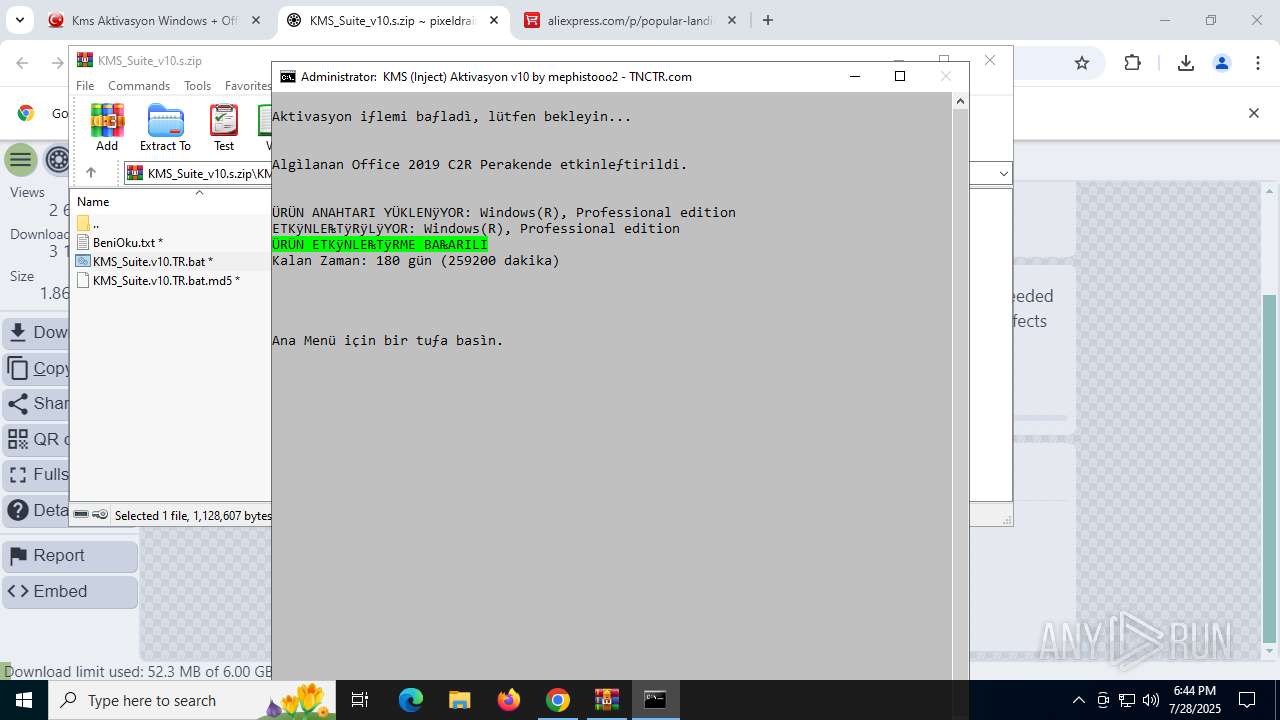The image size is (1280, 720).
Task: Open the notification center icon
Action: click(1248, 700)
